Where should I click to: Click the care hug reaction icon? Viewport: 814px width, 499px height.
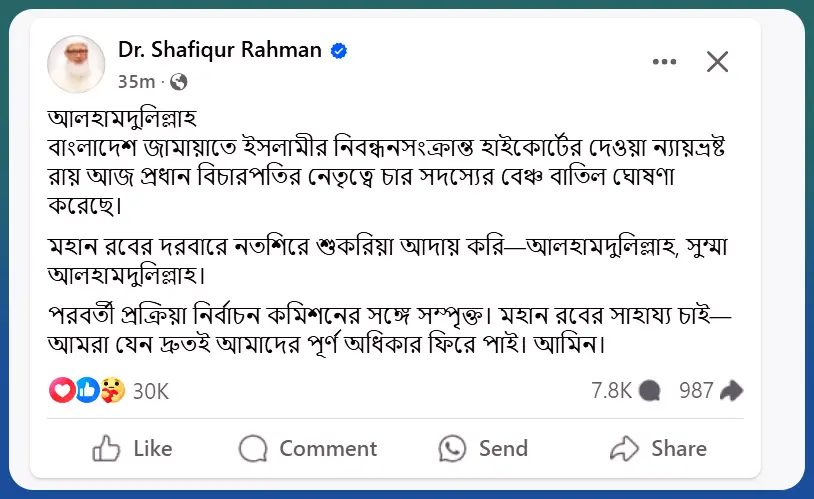tap(112, 390)
